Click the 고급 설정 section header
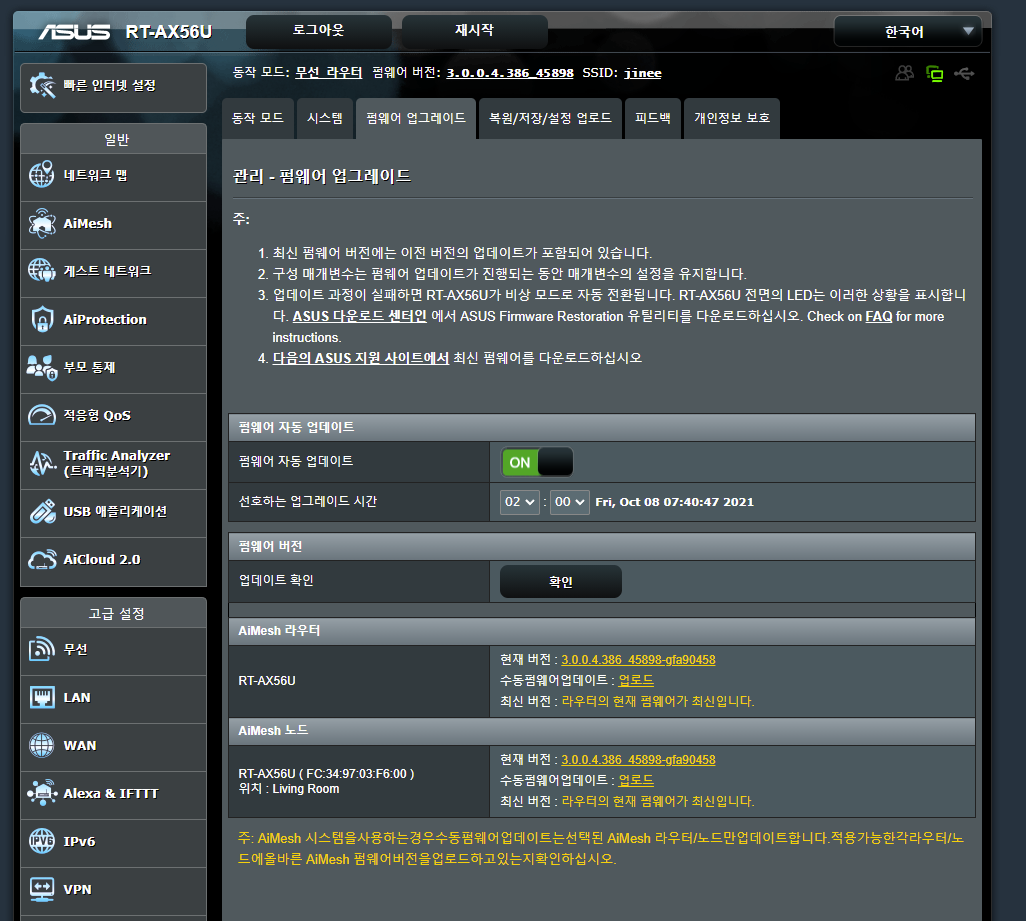The width and height of the screenshot is (1026, 921). point(116,614)
